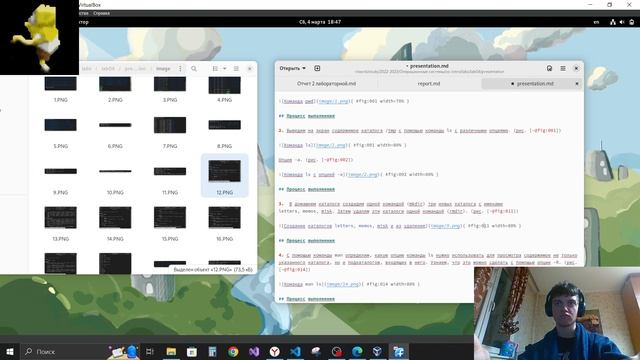Select the 5.PNG thumbnail
The height and width of the screenshot is (360, 640).
60,125
